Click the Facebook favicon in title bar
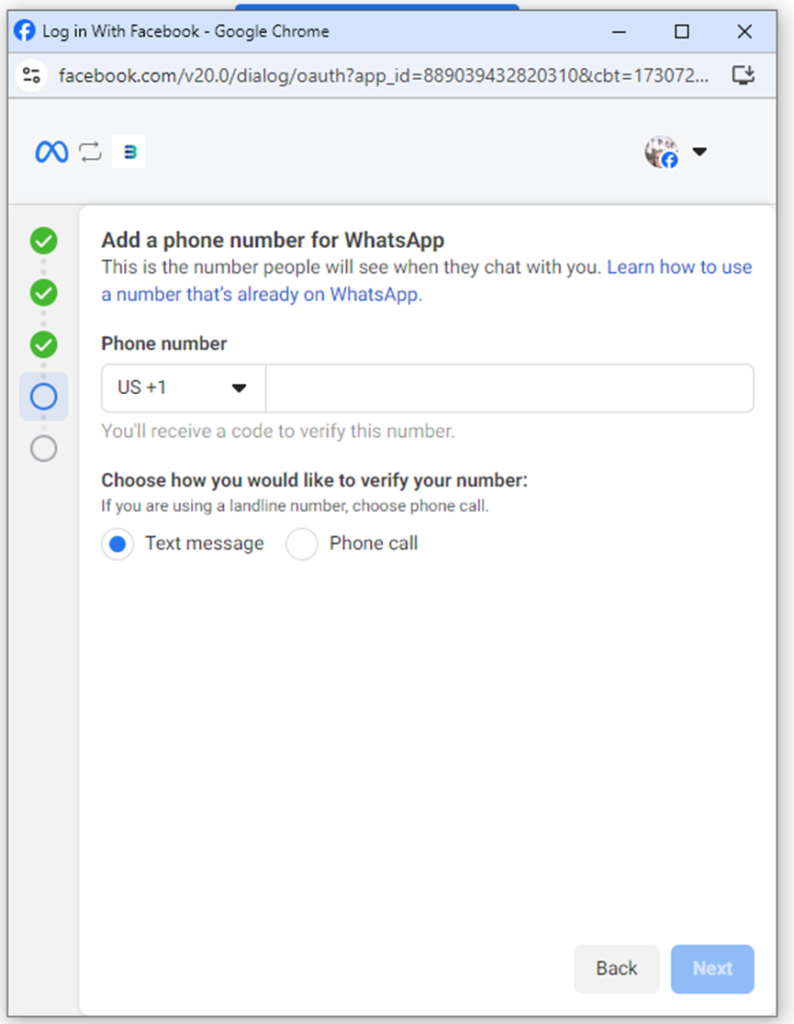The width and height of the screenshot is (794, 1024). click(x=25, y=31)
